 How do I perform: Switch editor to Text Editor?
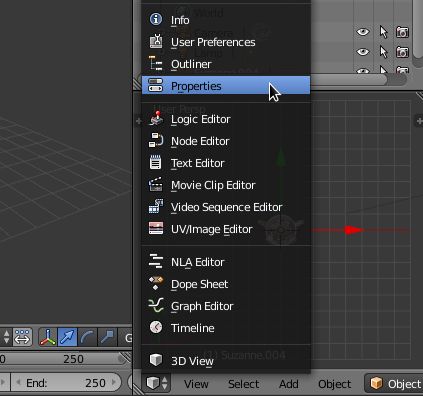[226, 163]
